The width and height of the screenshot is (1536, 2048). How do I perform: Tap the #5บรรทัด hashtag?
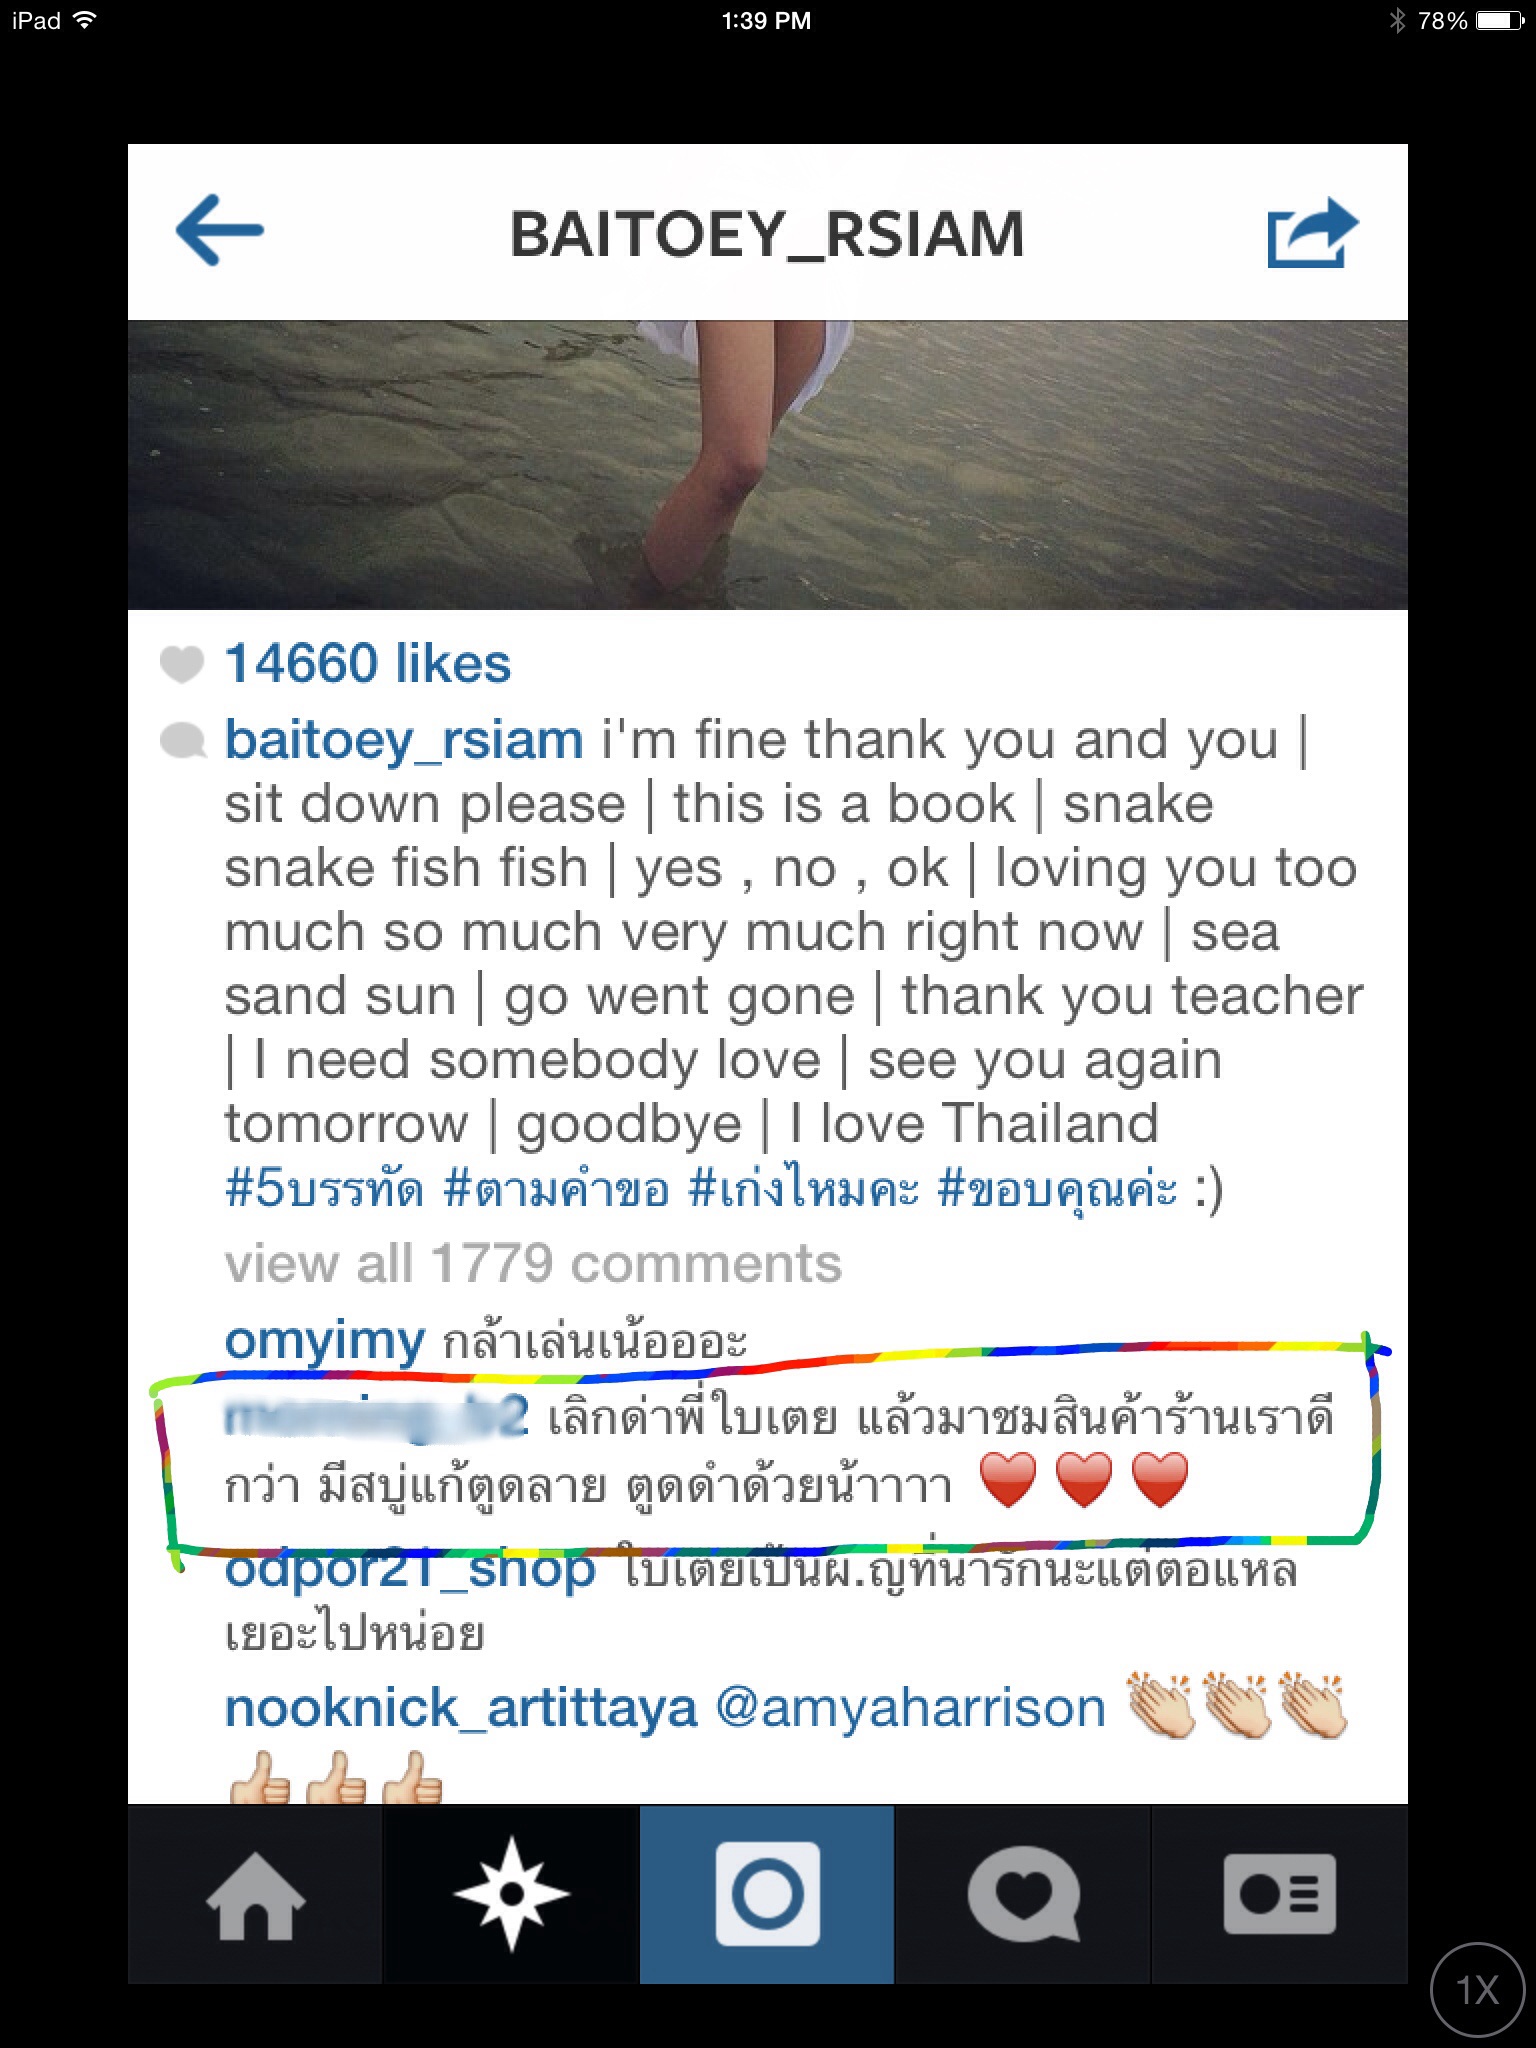click(325, 1188)
